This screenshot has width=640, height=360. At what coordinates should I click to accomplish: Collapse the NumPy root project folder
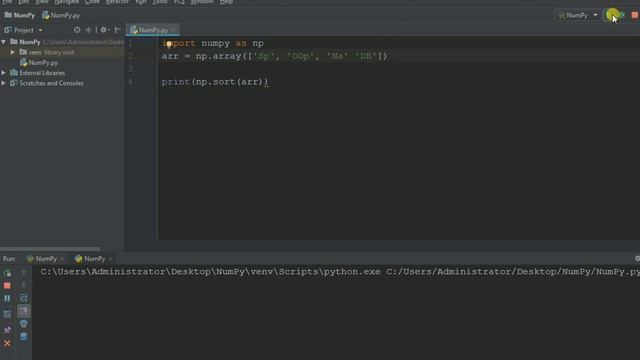point(4,42)
